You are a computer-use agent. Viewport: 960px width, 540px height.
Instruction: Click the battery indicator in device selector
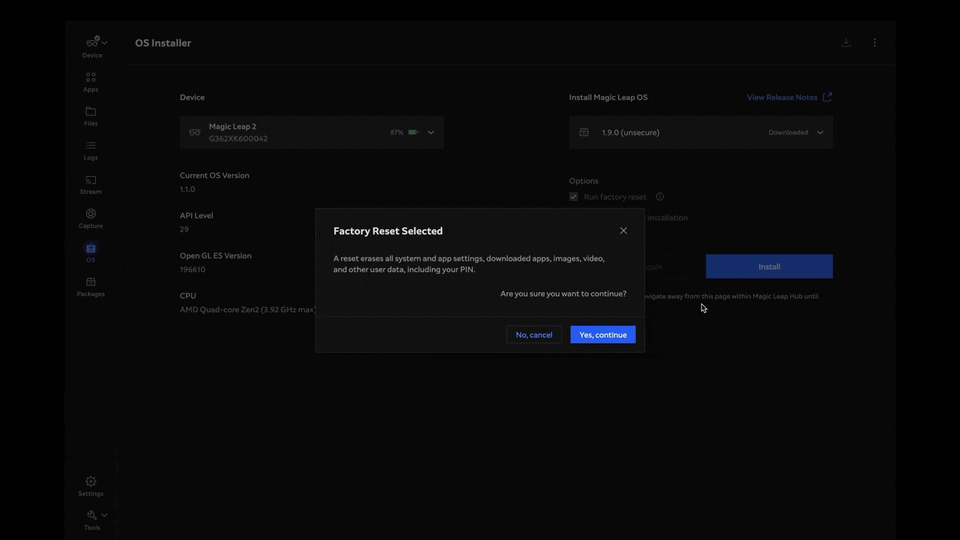tap(414, 132)
